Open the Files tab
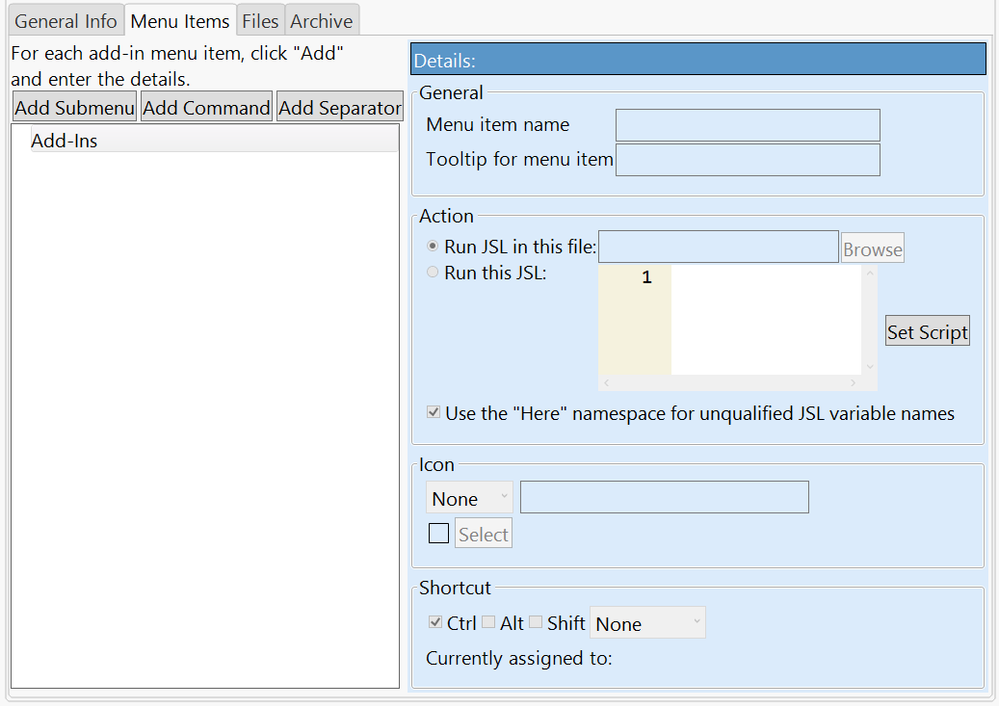The image size is (999, 706). pos(260,21)
